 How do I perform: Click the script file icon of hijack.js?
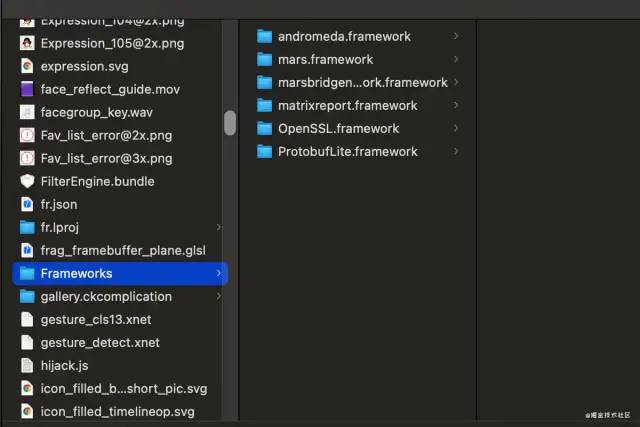pyautogui.click(x=27, y=365)
